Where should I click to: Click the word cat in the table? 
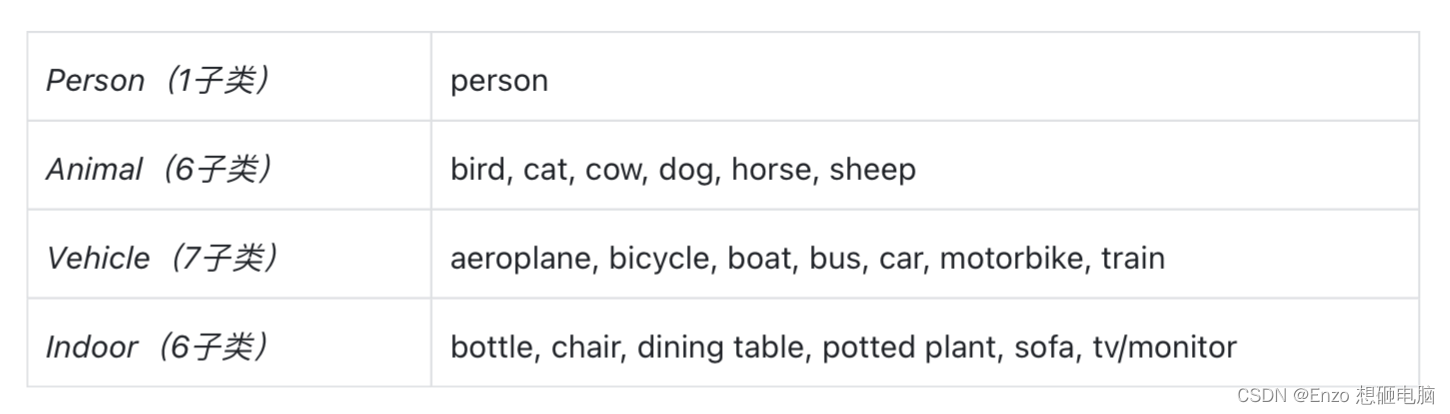[547, 169]
